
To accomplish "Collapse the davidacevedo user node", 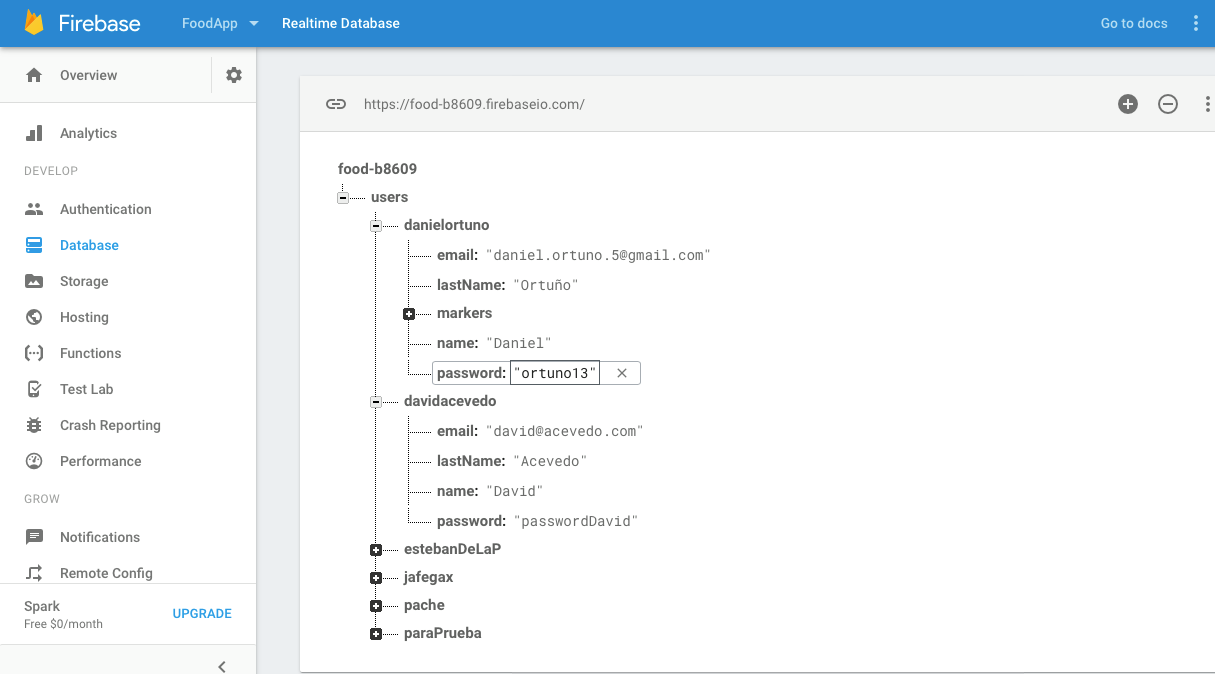I will coord(375,401).
